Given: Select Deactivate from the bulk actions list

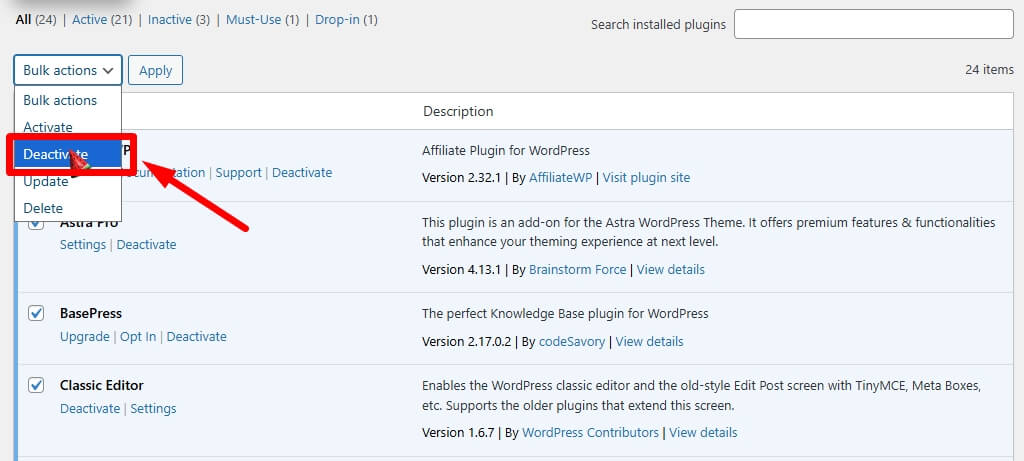Looking at the screenshot, I should (67, 155).
